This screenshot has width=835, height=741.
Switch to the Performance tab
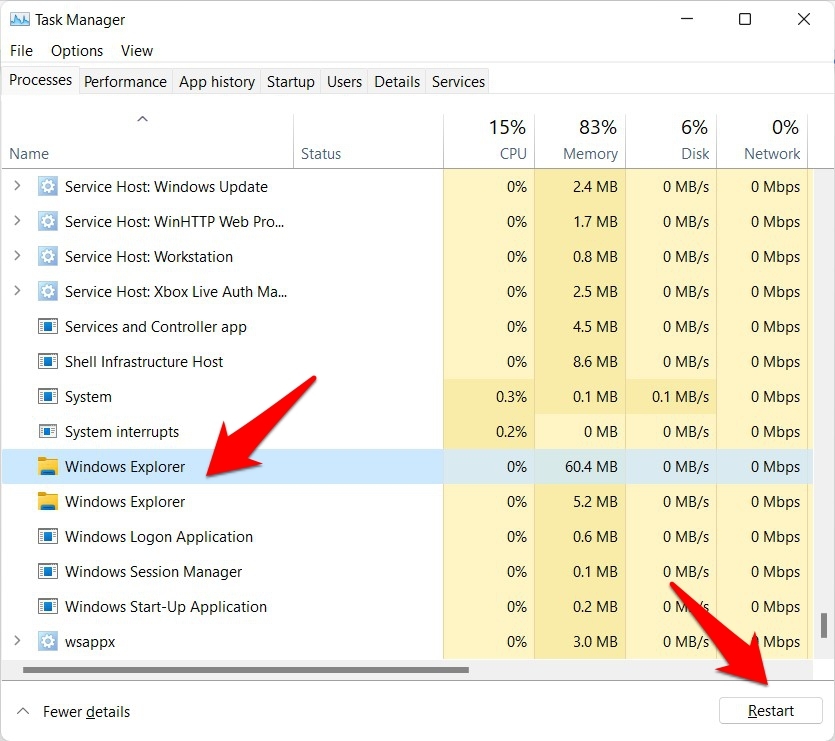125,82
